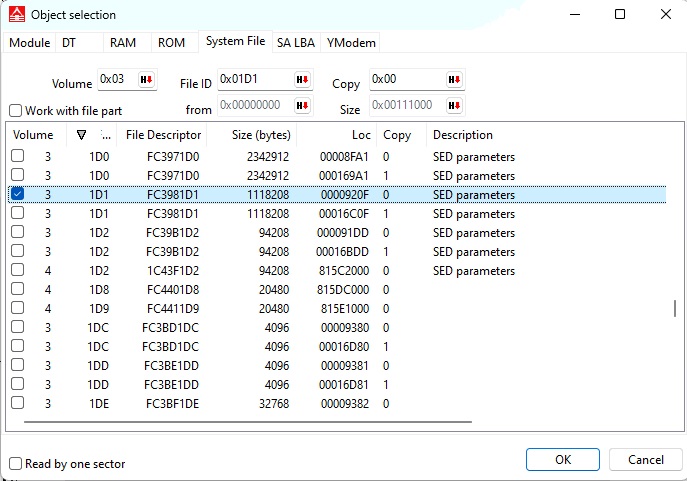The image size is (687, 481).
Task: Select the System File tab
Action: [235, 41]
